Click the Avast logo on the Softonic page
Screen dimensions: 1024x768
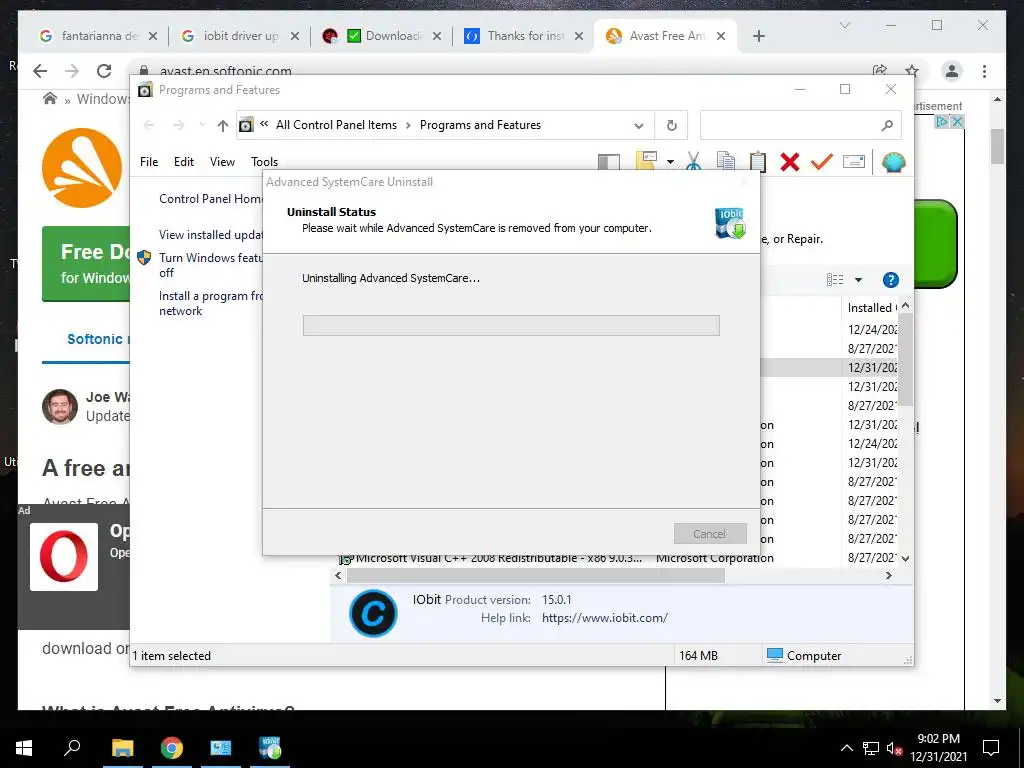[x=82, y=168]
